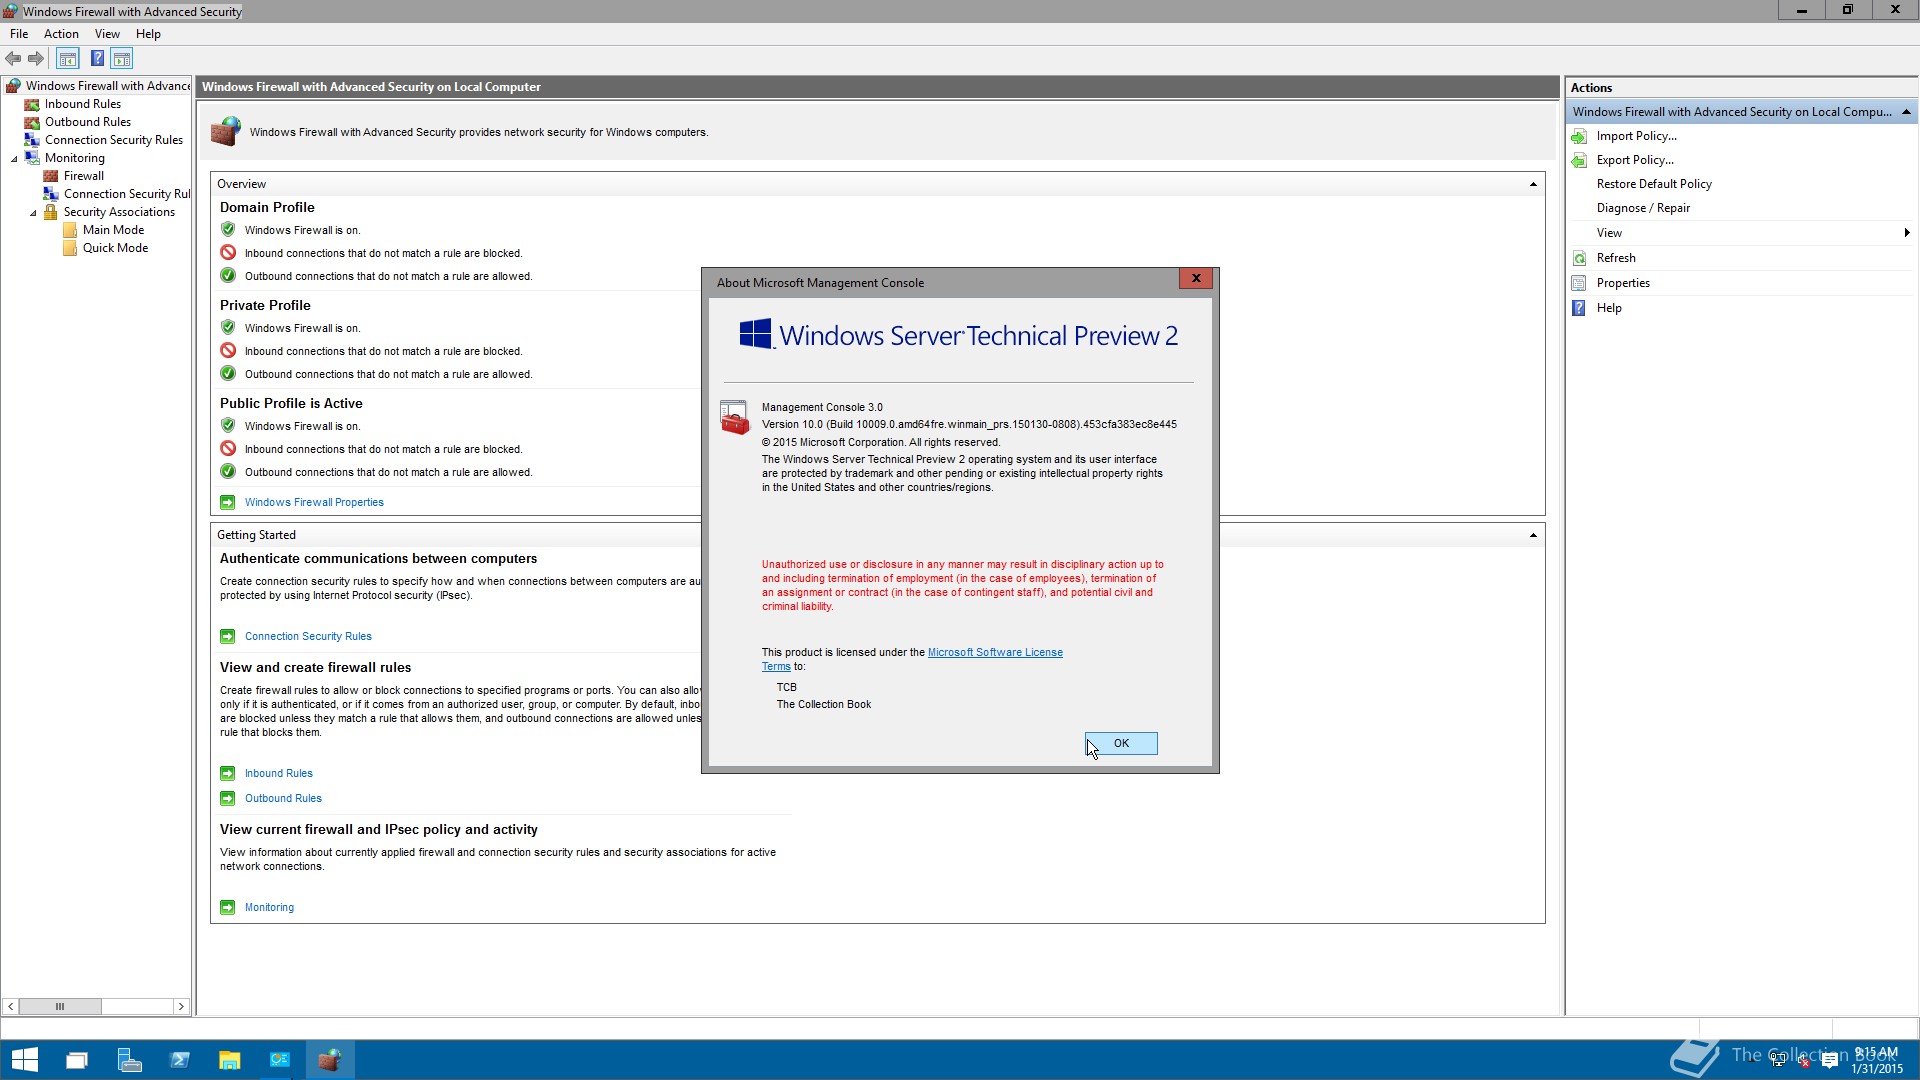1920x1080 pixels.
Task: Open Properties in Actions pane
Action: 1623,283
